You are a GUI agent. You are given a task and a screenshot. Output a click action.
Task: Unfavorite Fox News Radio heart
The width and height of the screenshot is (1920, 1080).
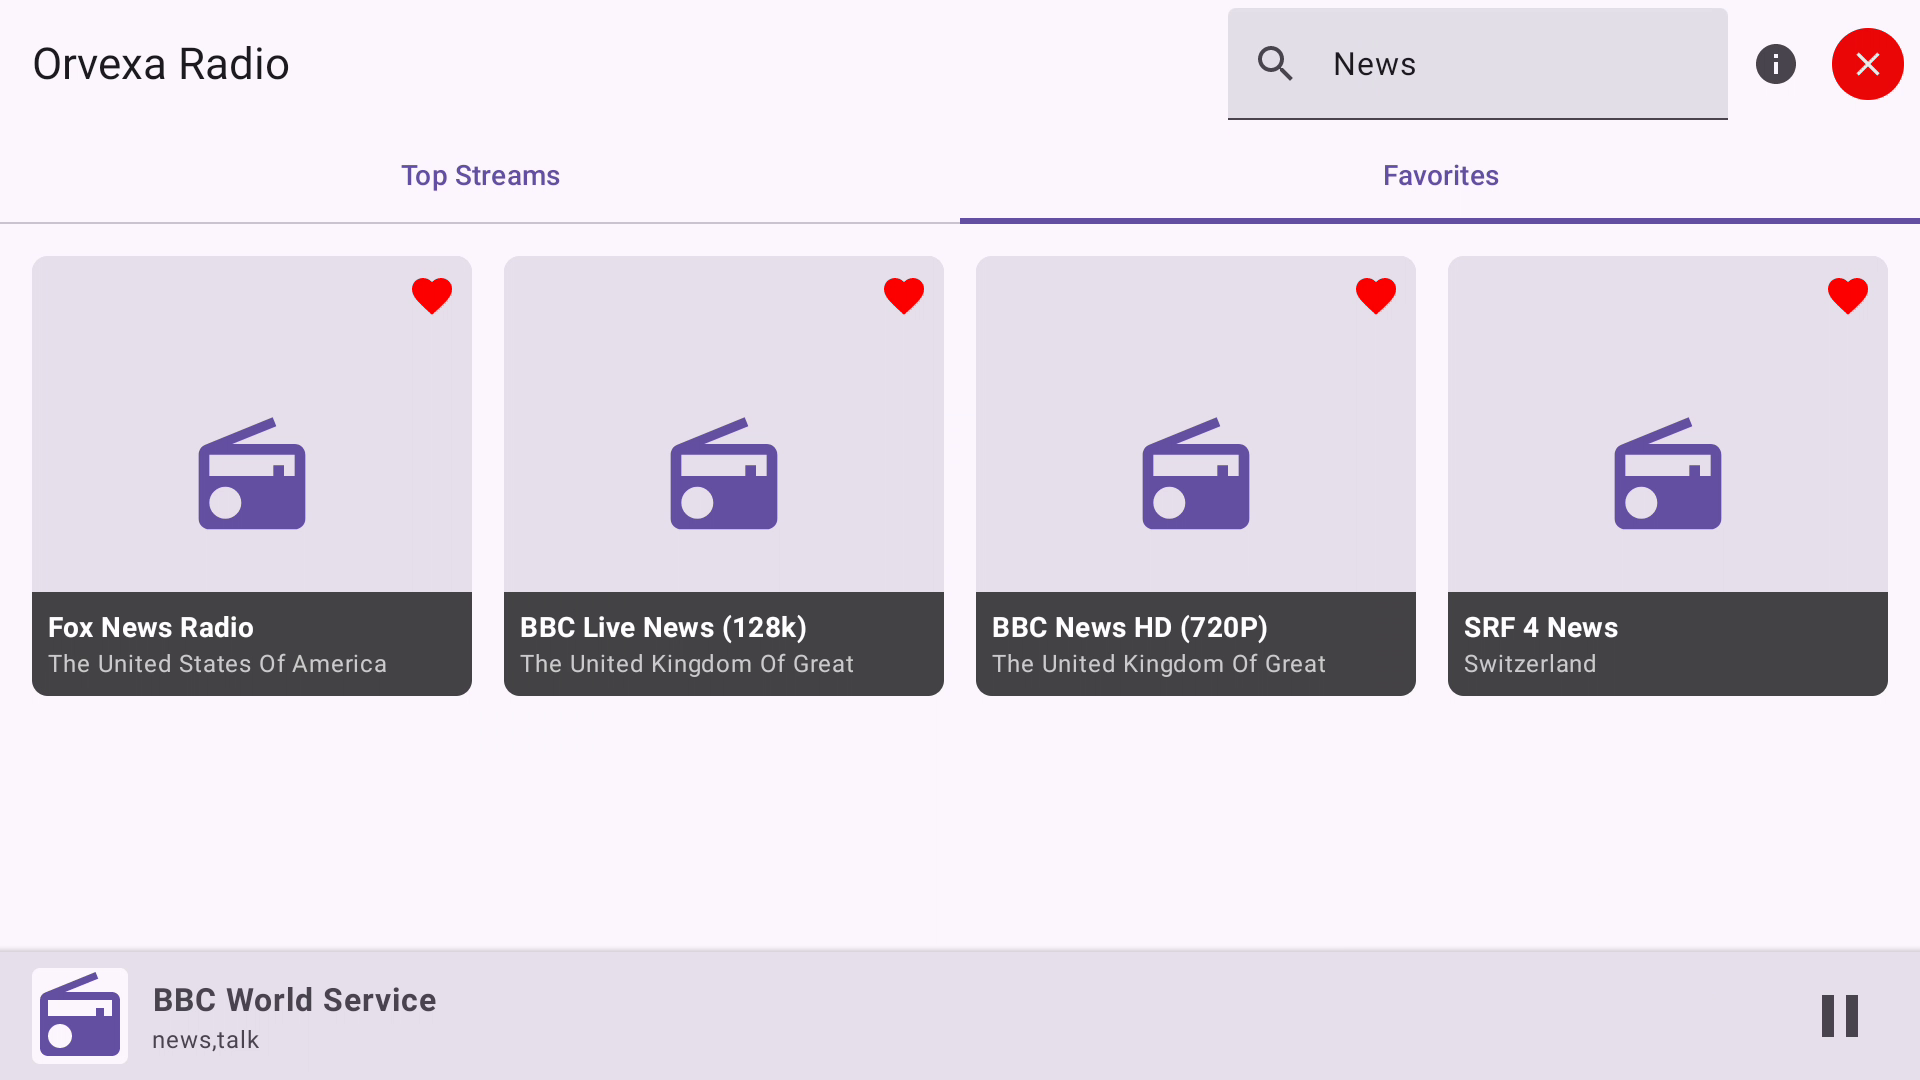coord(432,296)
